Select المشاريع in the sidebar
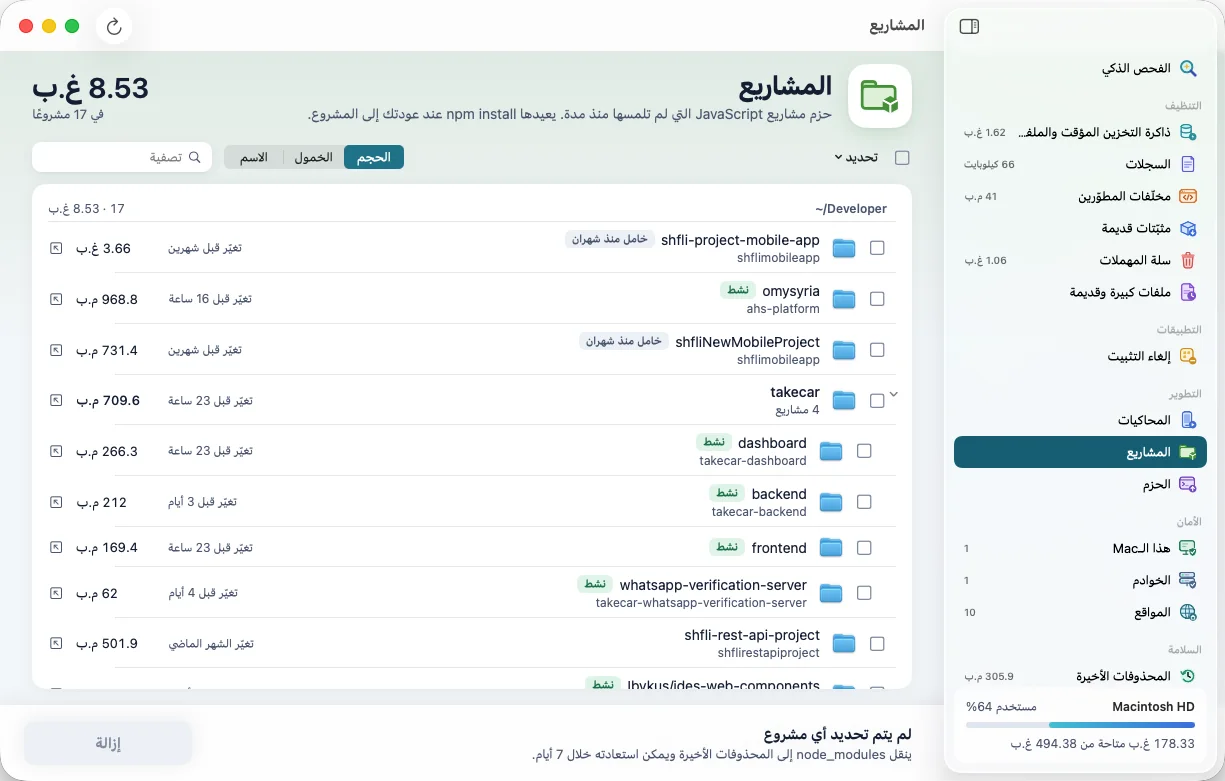The height and width of the screenshot is (781, 1225). click(x=1080, y=452)
